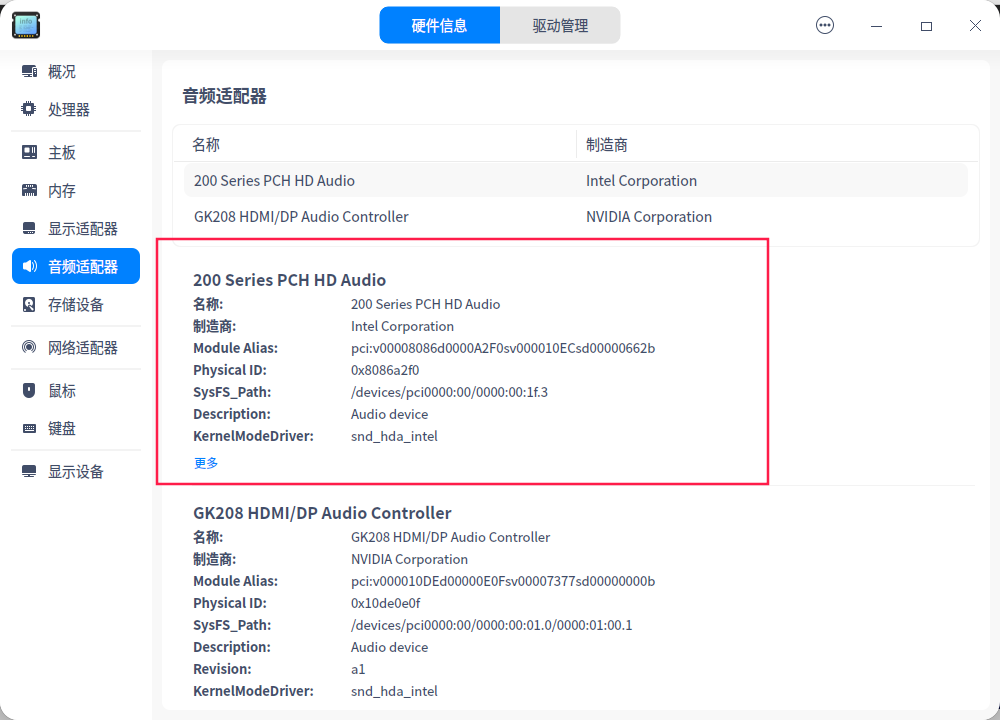Screen dimensions: 1000x720
Task: Click the 更多 link under 200 Series PCH
Action: 205,462
